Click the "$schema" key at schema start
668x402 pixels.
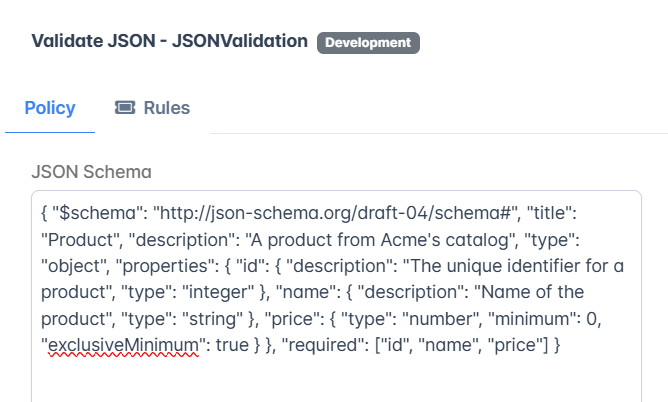tap(97, 213)
